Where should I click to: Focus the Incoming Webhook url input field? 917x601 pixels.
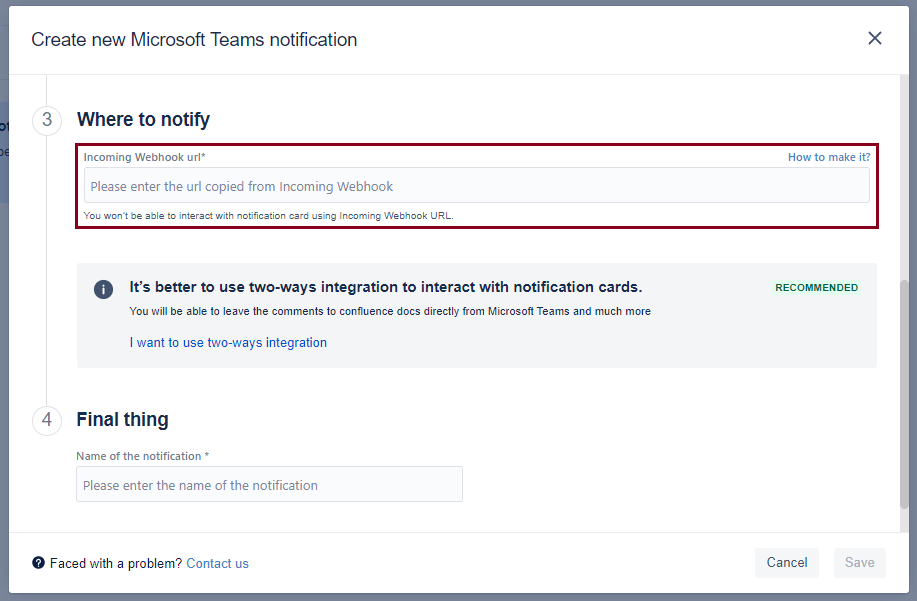coord(477,186)
